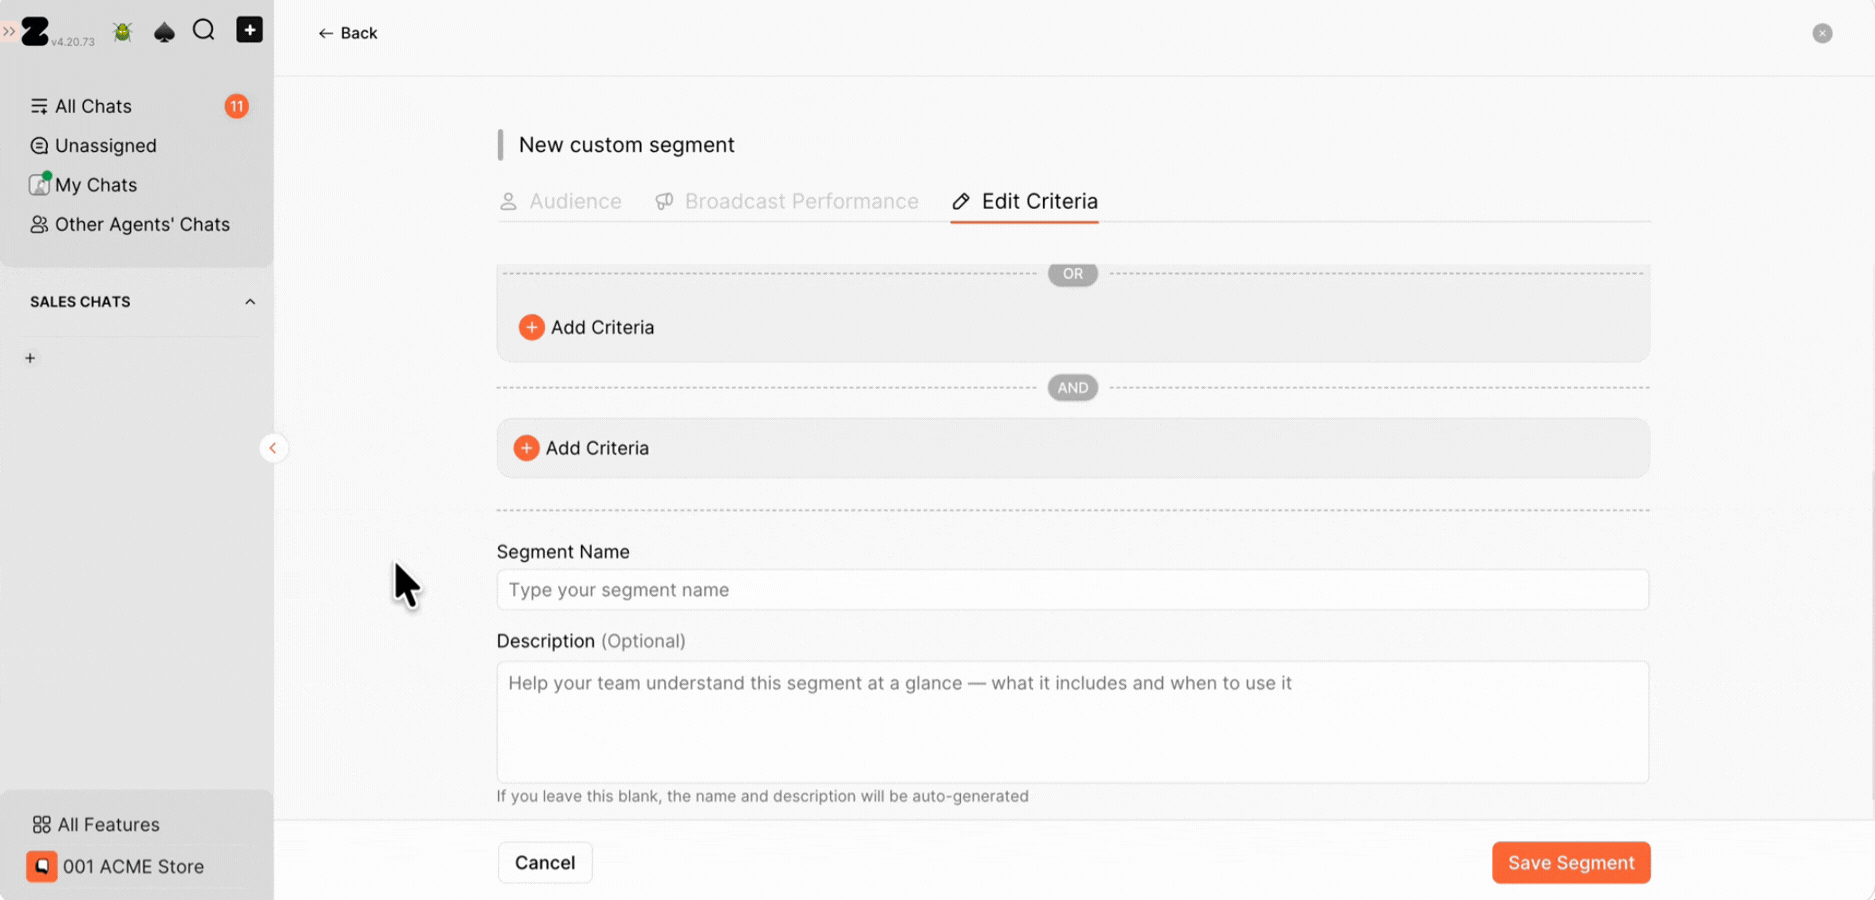This screenshot has height=900, width=1875.
Task: Click orange plus icon in OR group
Action: pos(531,327)
